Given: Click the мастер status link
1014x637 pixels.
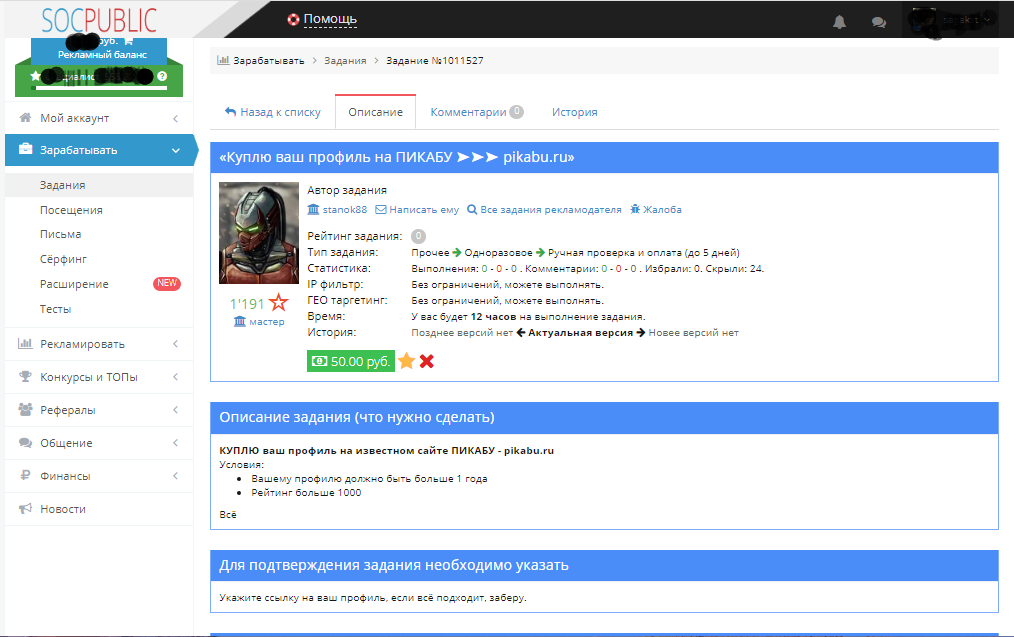Looking at the screenshot, I should pos(266,321).
